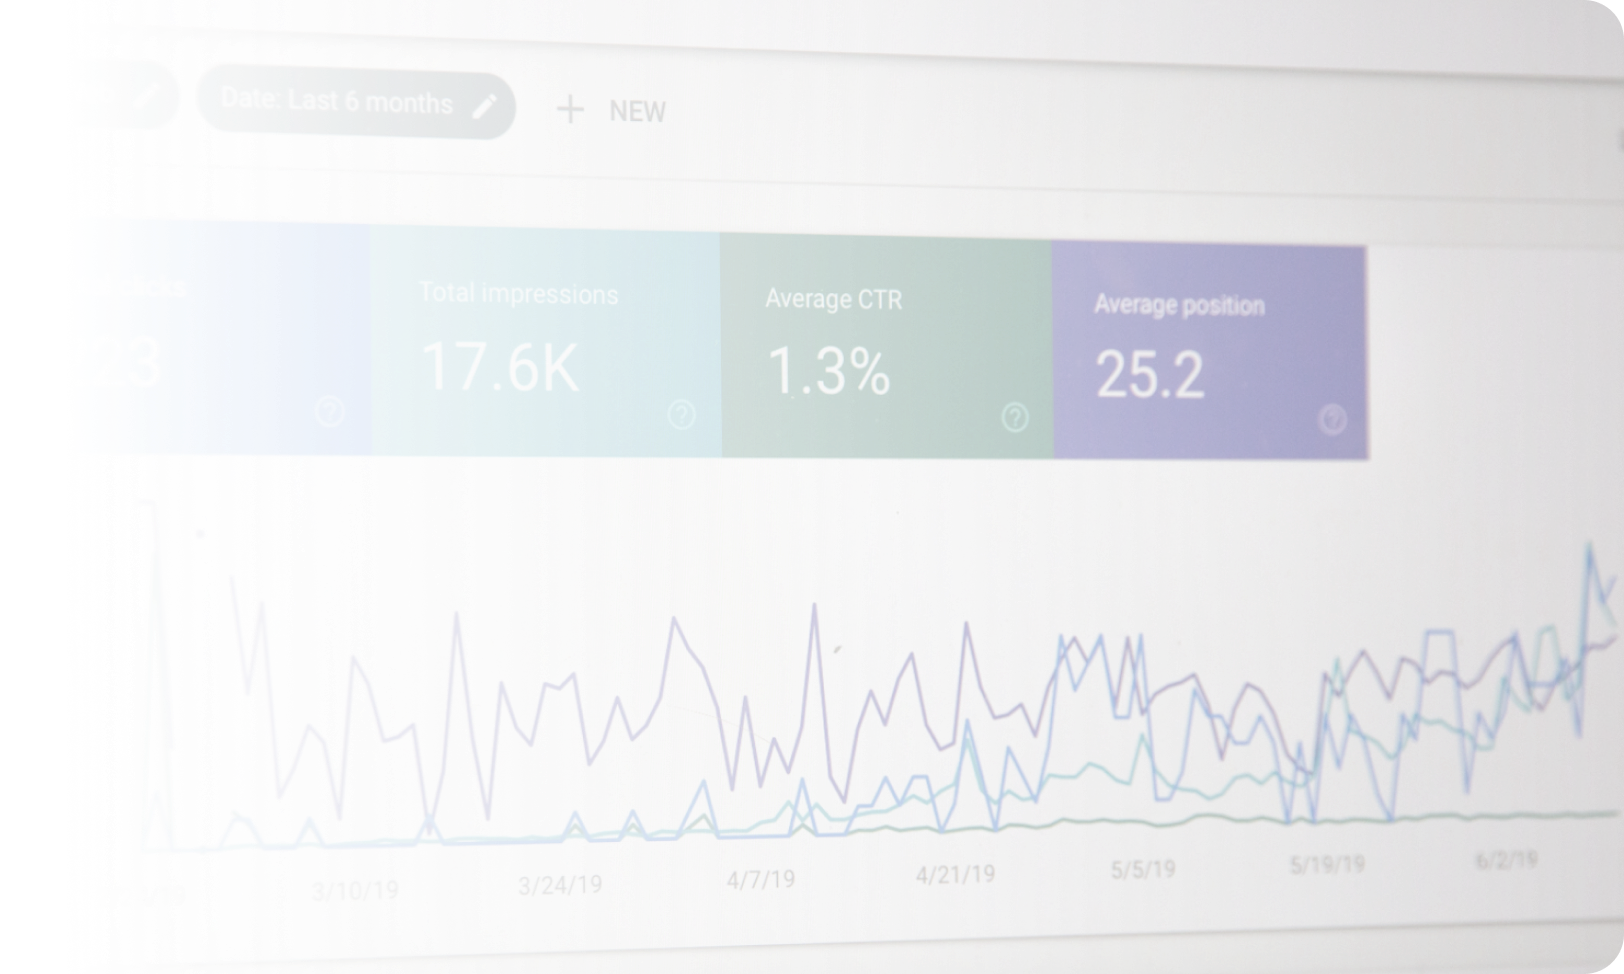Screen dimensions: 1624x974
Task: Click the 6/2/19 axis date label
Action: (x=1506, y=860)
